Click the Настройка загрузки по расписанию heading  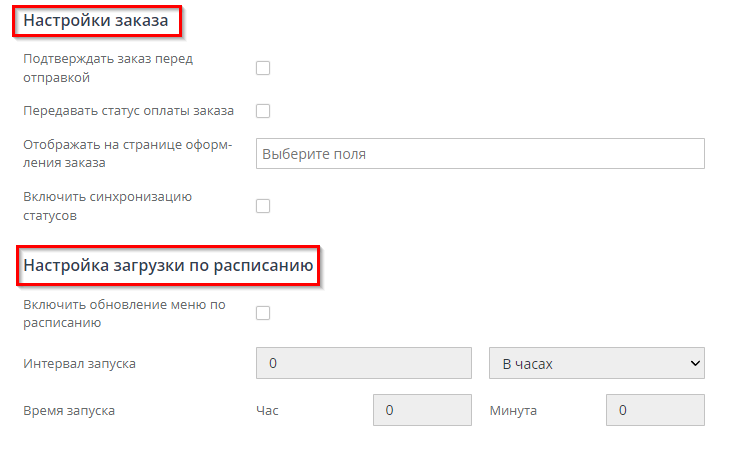169,266
